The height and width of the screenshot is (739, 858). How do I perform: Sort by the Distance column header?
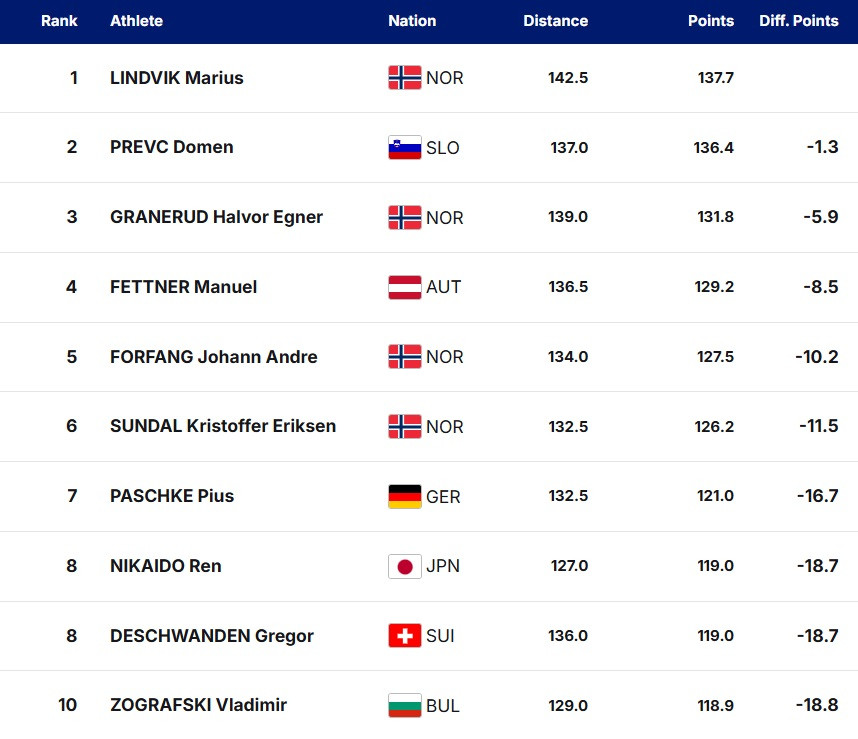pyautogui.click(x=555, y=21)
